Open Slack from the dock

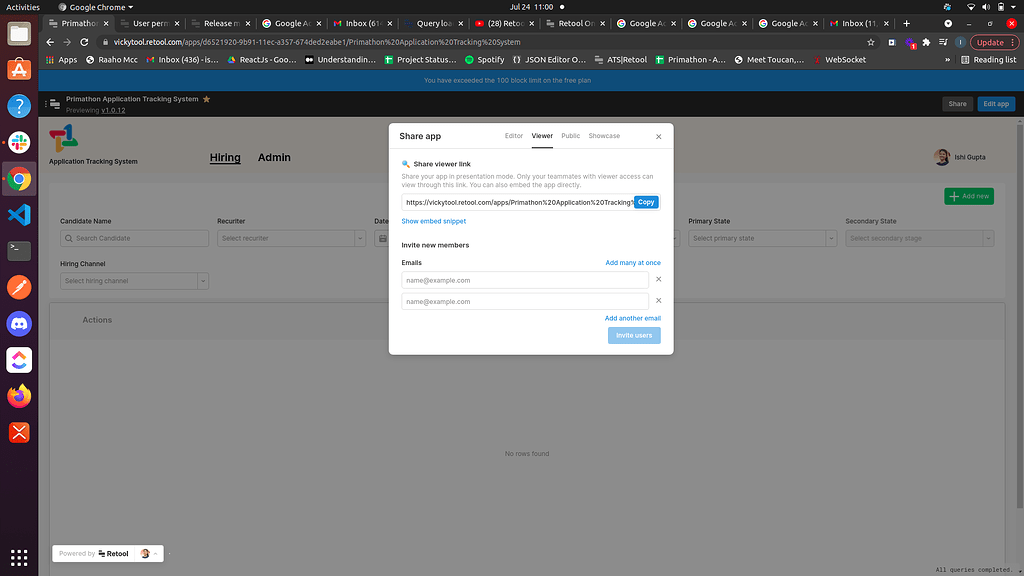pos(19,141)
